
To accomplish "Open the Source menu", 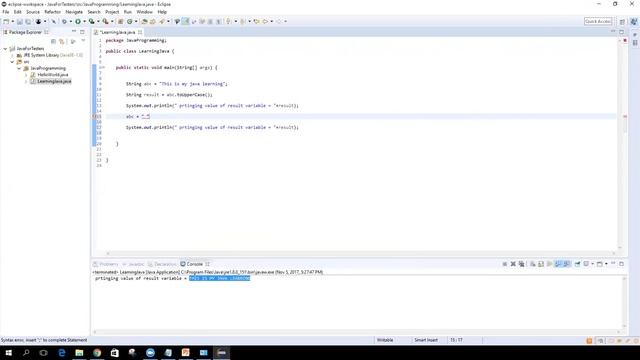I will [x=33, y=12].
